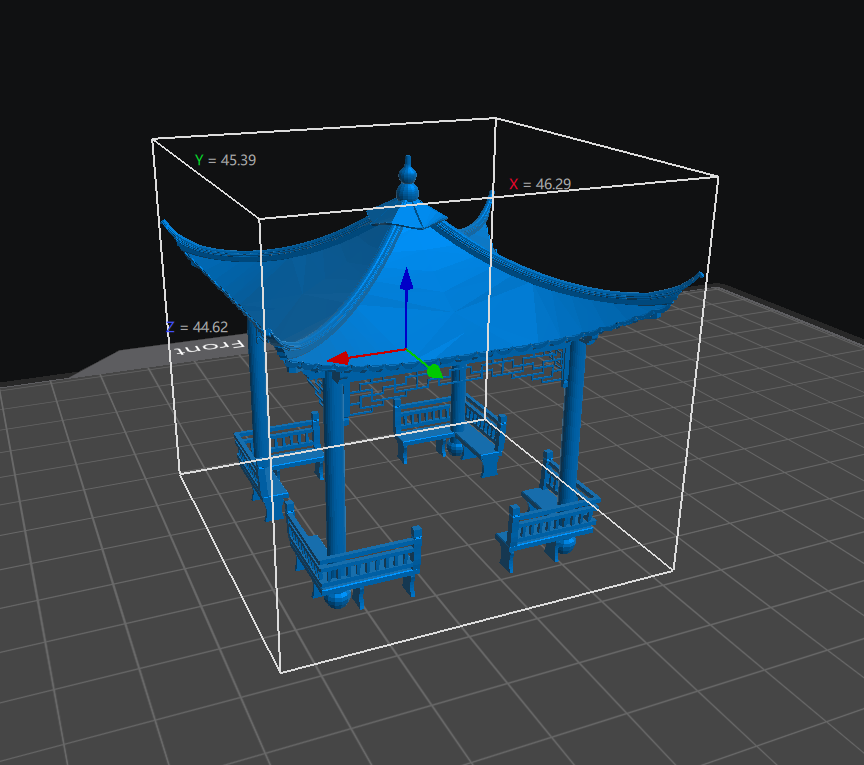Click the Front label on the build plate
The height and width of the screenshot is (765, 864).
point(209,347)
